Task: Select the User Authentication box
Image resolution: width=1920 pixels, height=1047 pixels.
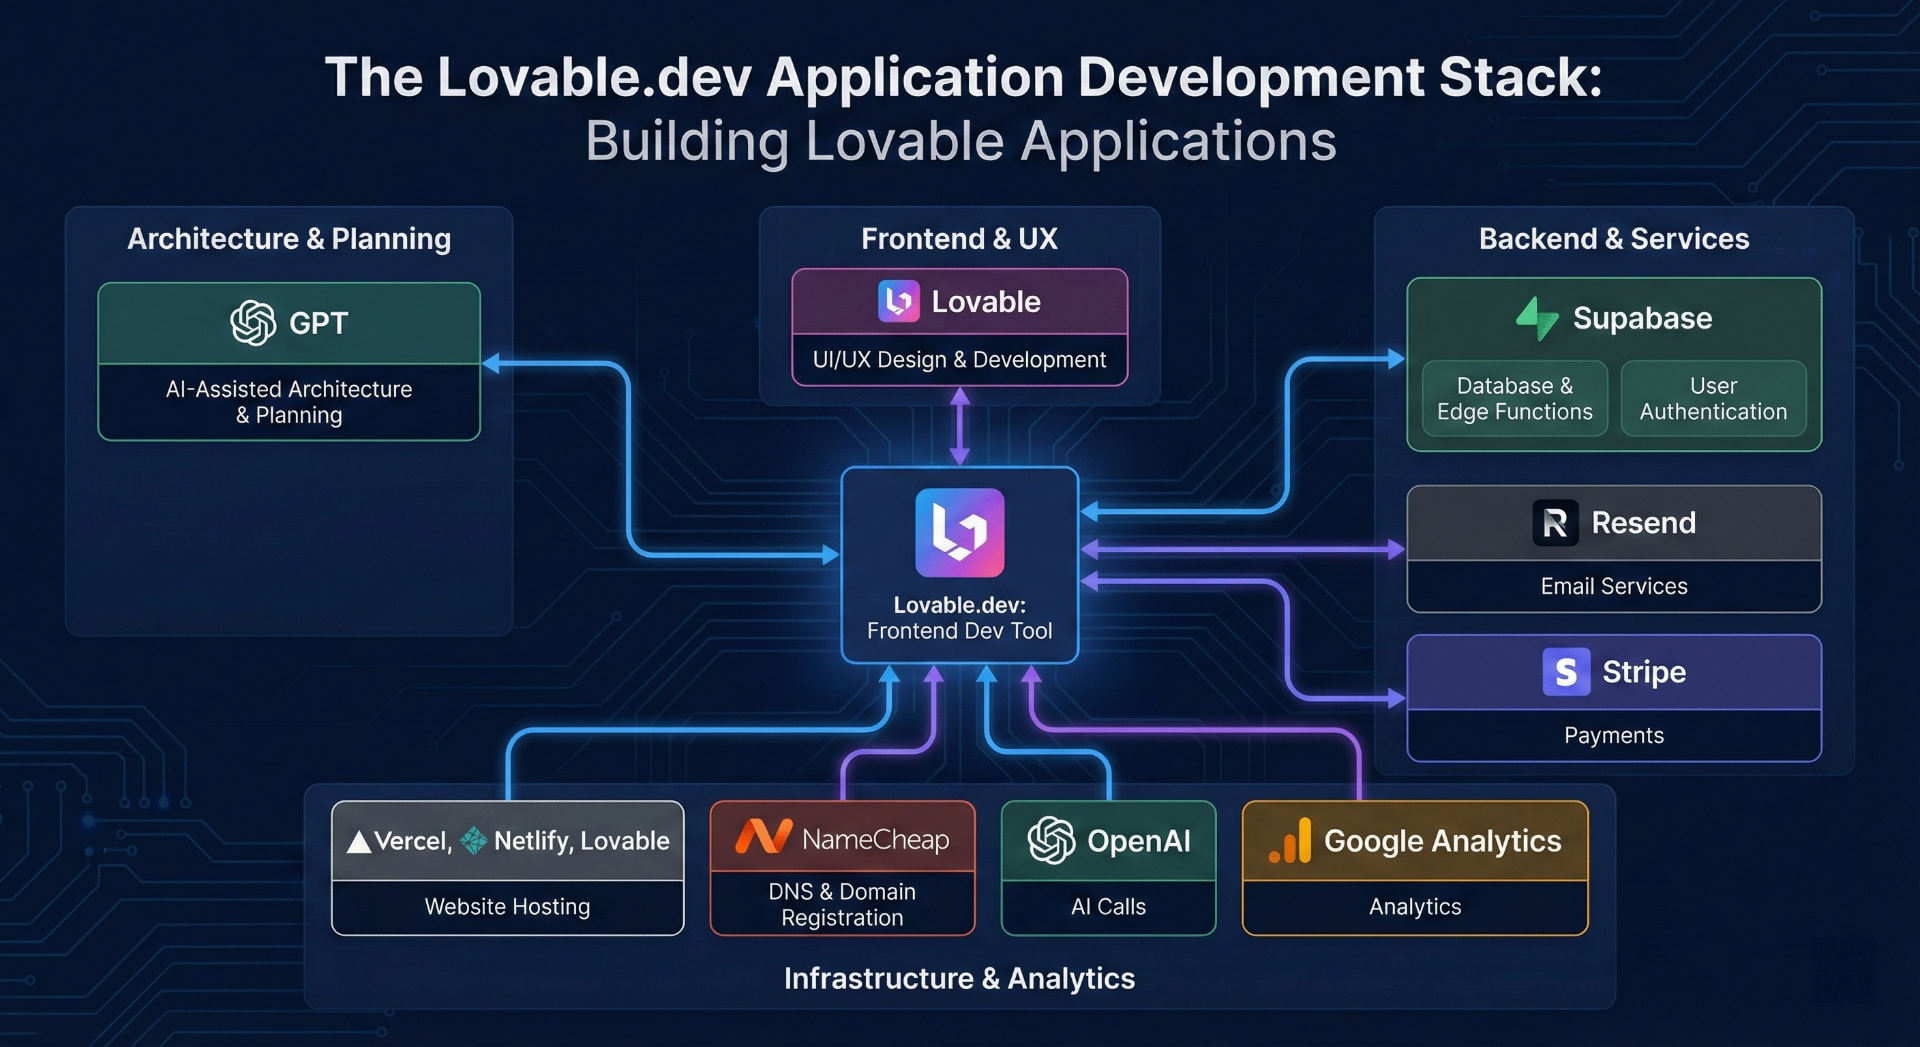Action: click(1713, 398)
